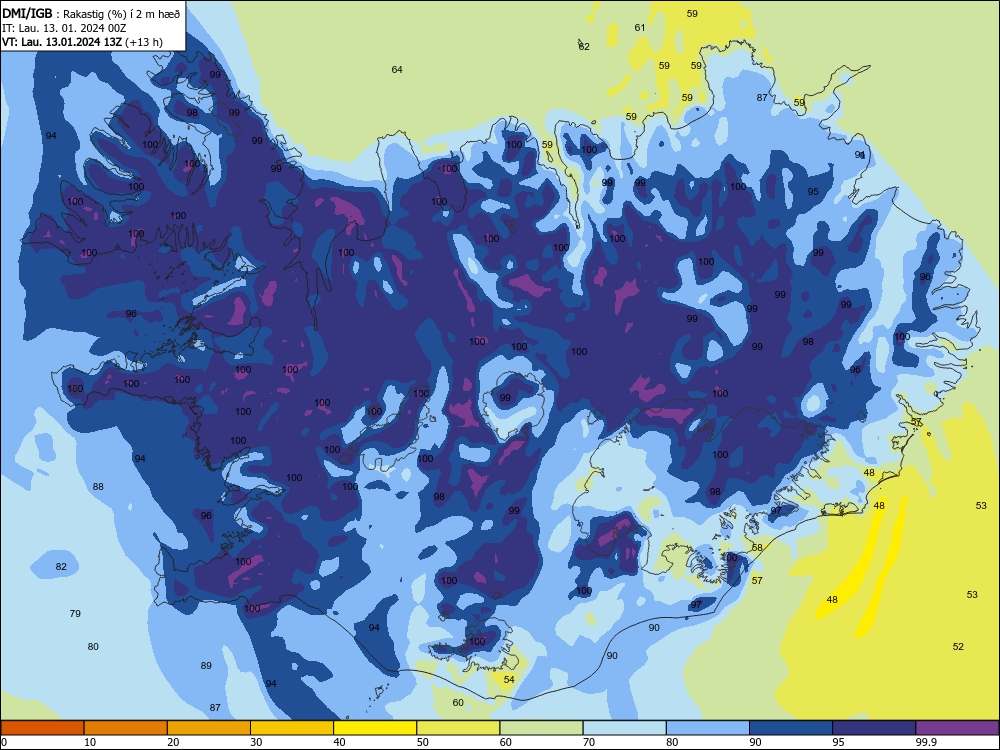The width and height of the screenshot is (1000, 750).
Task: Select the '82' humidity value on the map
Action: click(x=61, y=566)
